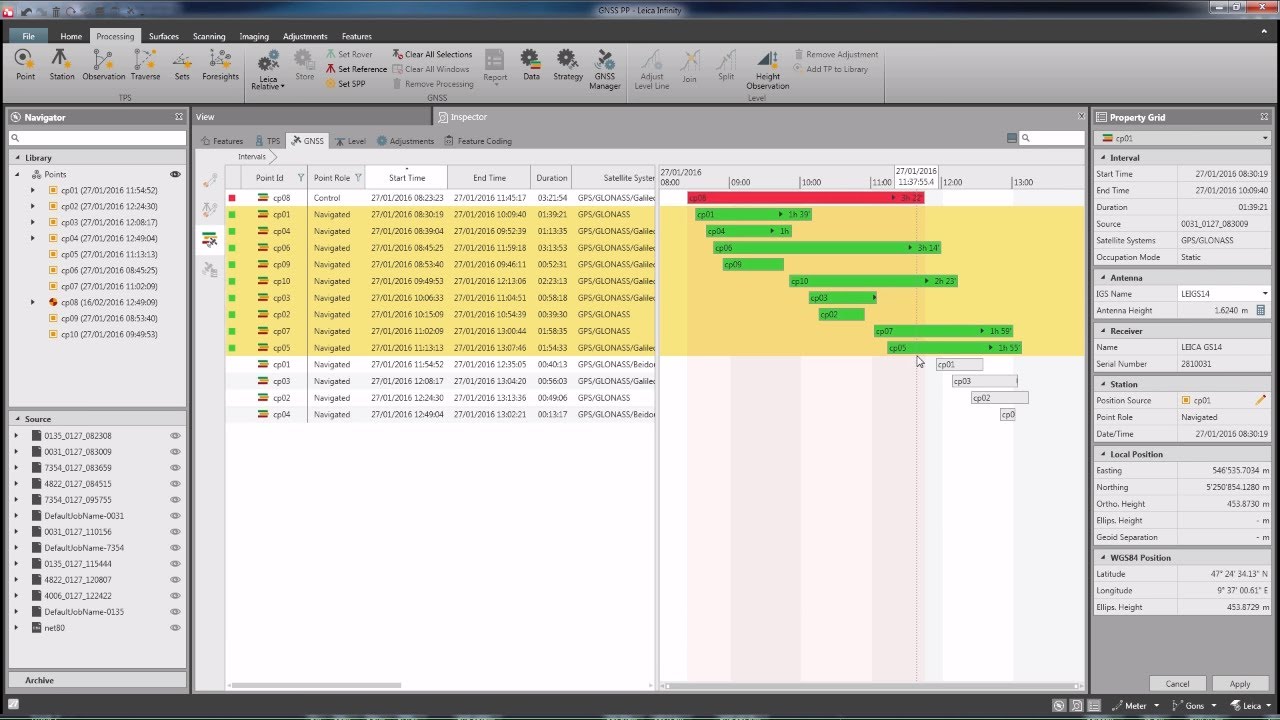The image size is (1280, 720).
Task: Sort by the Duration column header
Action: tap(551, 178)
